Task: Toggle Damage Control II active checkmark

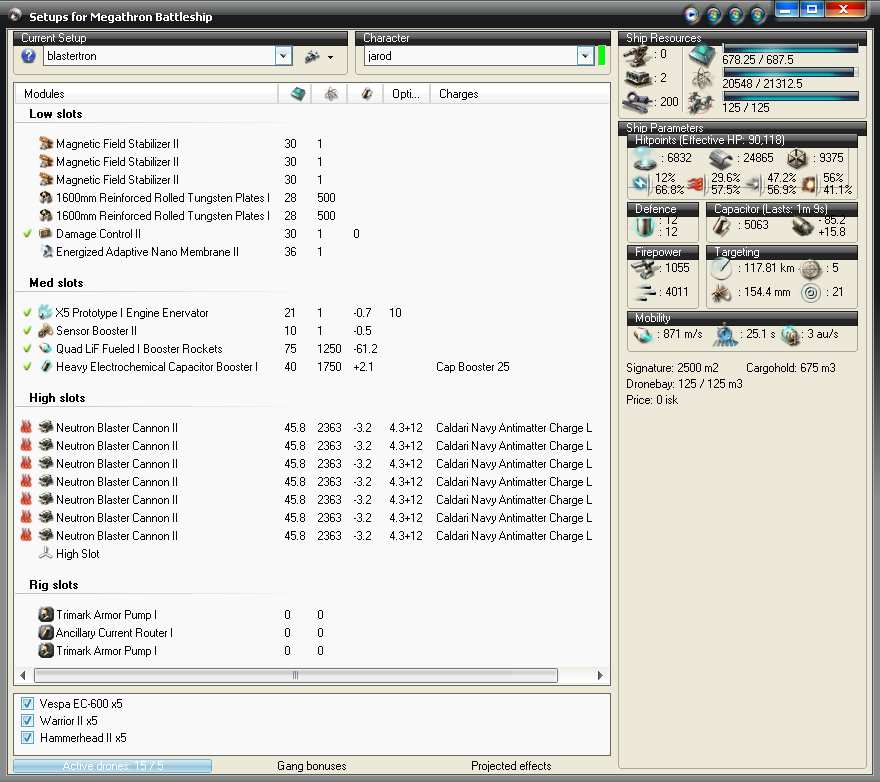Action: click(27, 234)
